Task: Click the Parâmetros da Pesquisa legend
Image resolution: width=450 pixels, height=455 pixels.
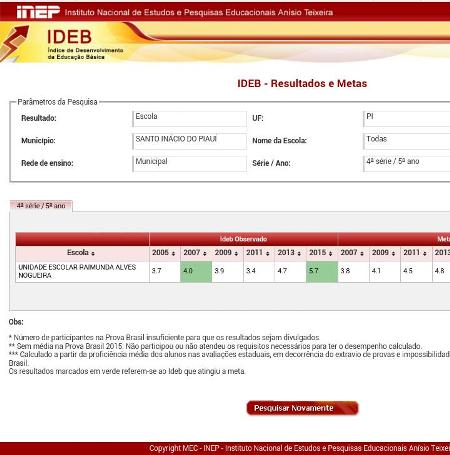Action: pyautogui.click(x=57, y=102)
